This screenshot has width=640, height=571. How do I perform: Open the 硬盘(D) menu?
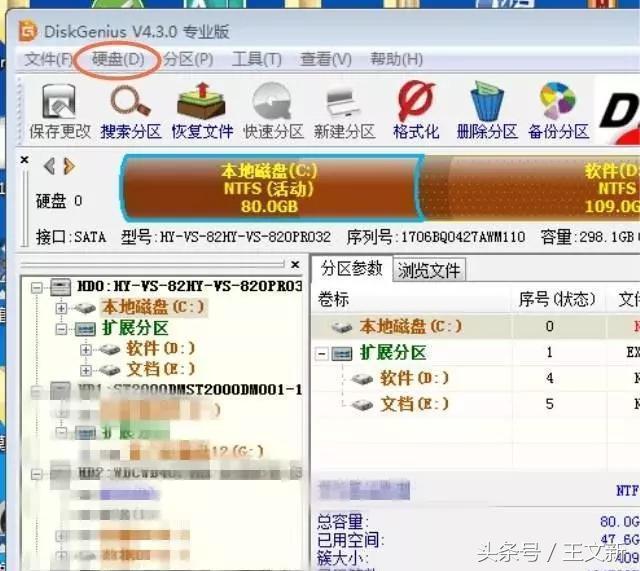tap(118, 60)
